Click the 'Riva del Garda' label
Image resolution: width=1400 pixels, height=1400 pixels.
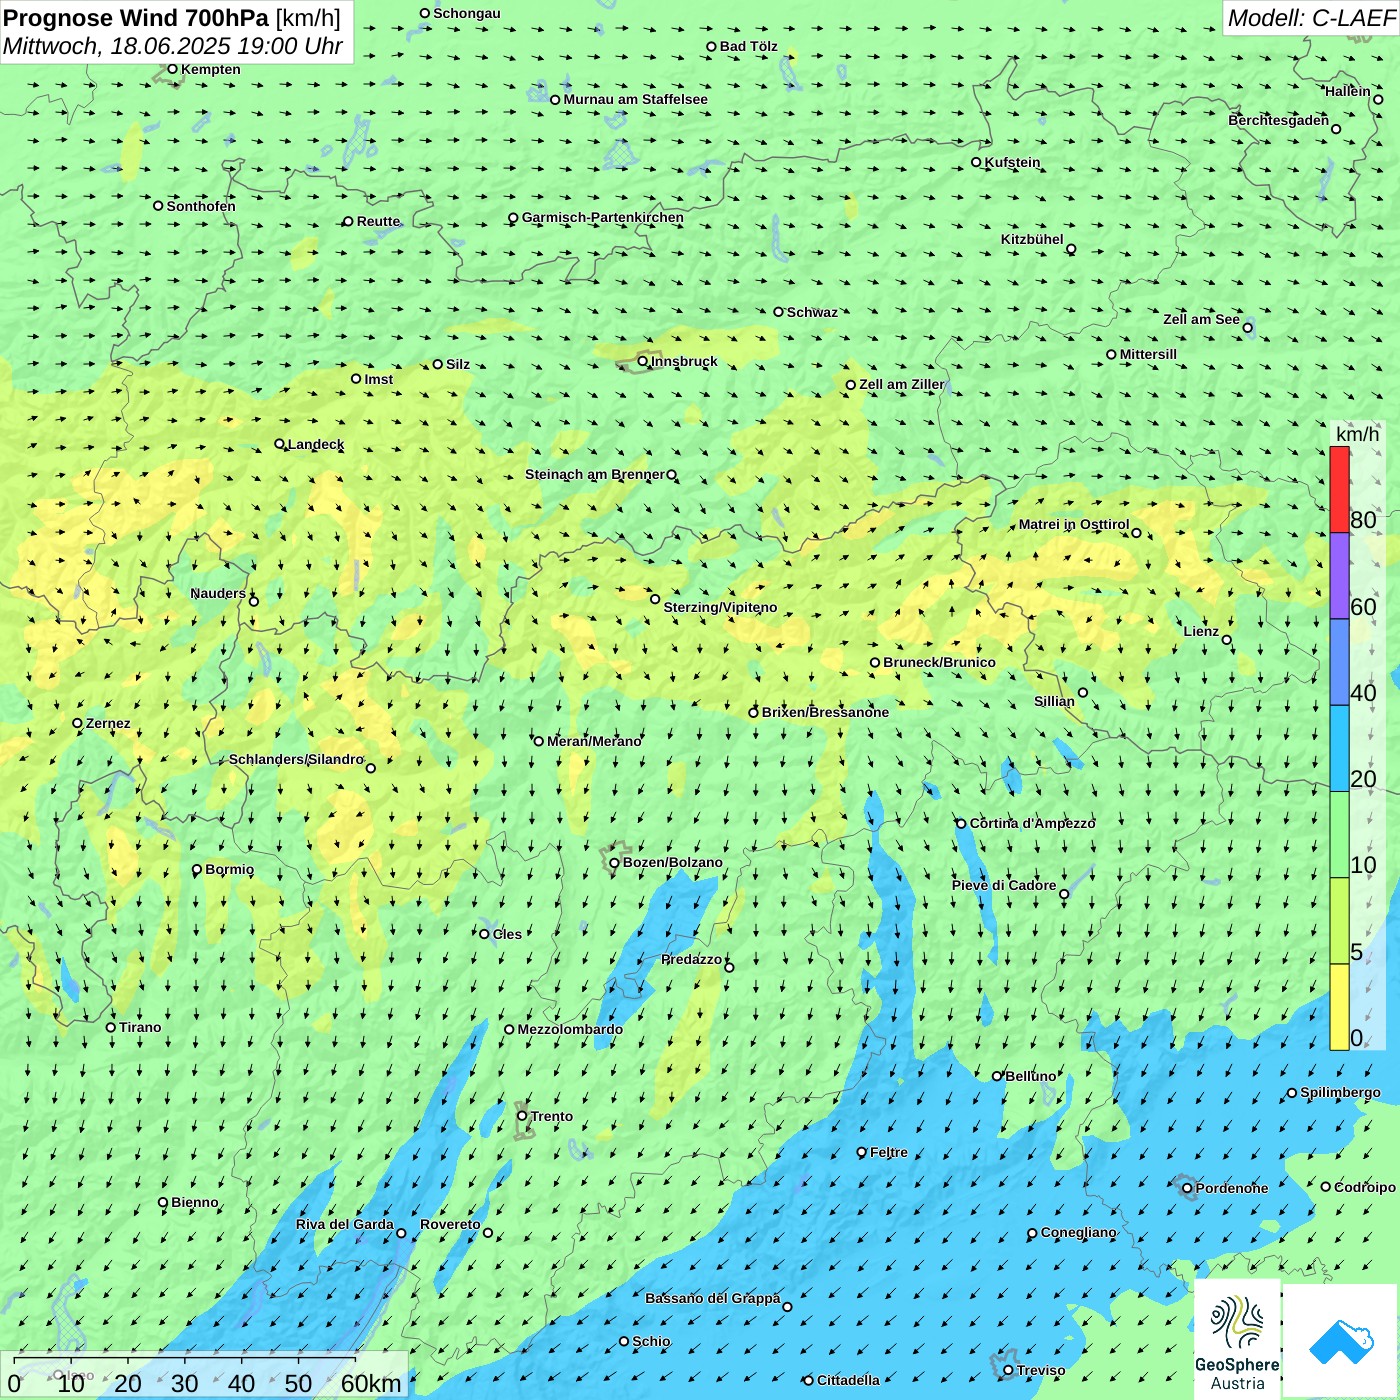[345, 1224]
